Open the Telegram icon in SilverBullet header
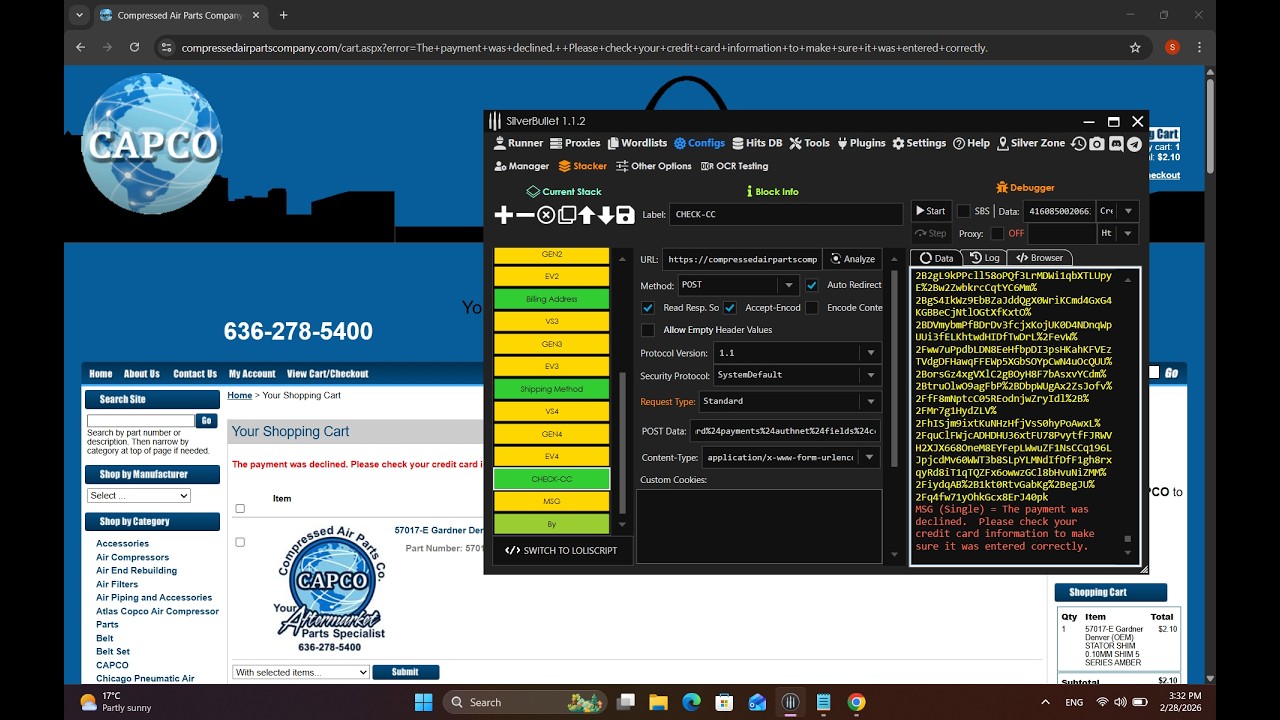This screenshot has width=1280, height=720. [1134, 144]
